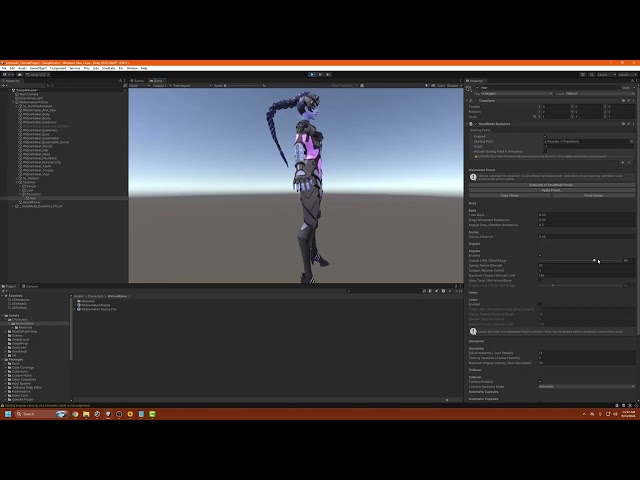
Task: Click the Step frame button
Action: pyautogui.click(x=328, y=75)
